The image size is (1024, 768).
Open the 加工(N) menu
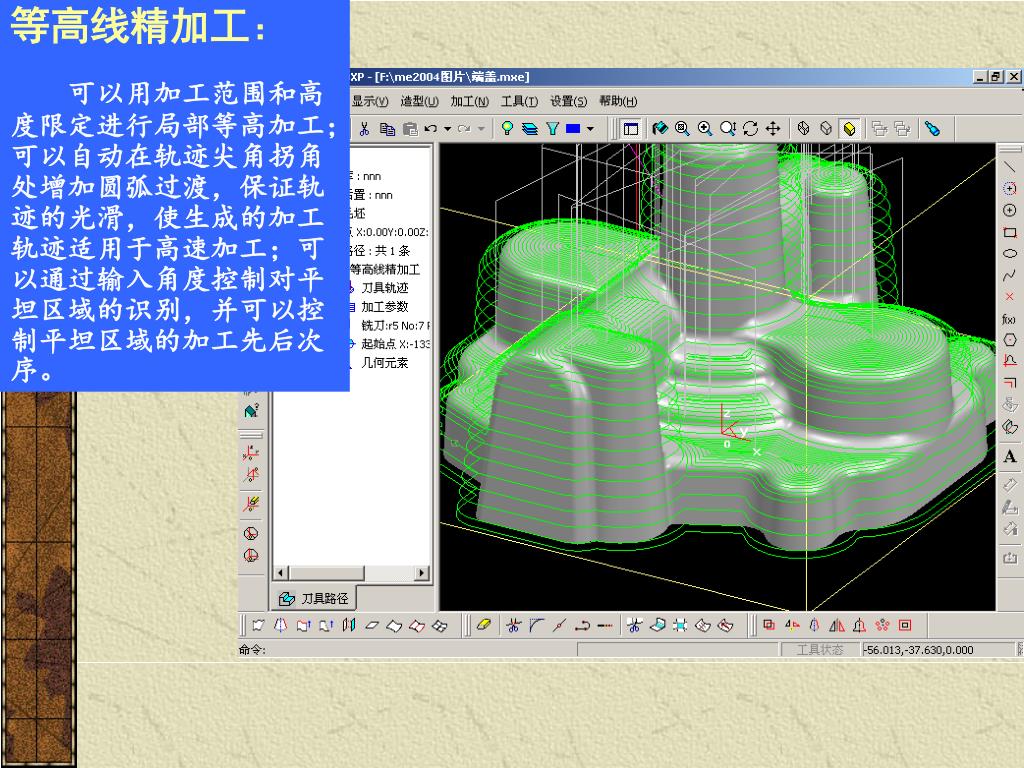point(470,101)
